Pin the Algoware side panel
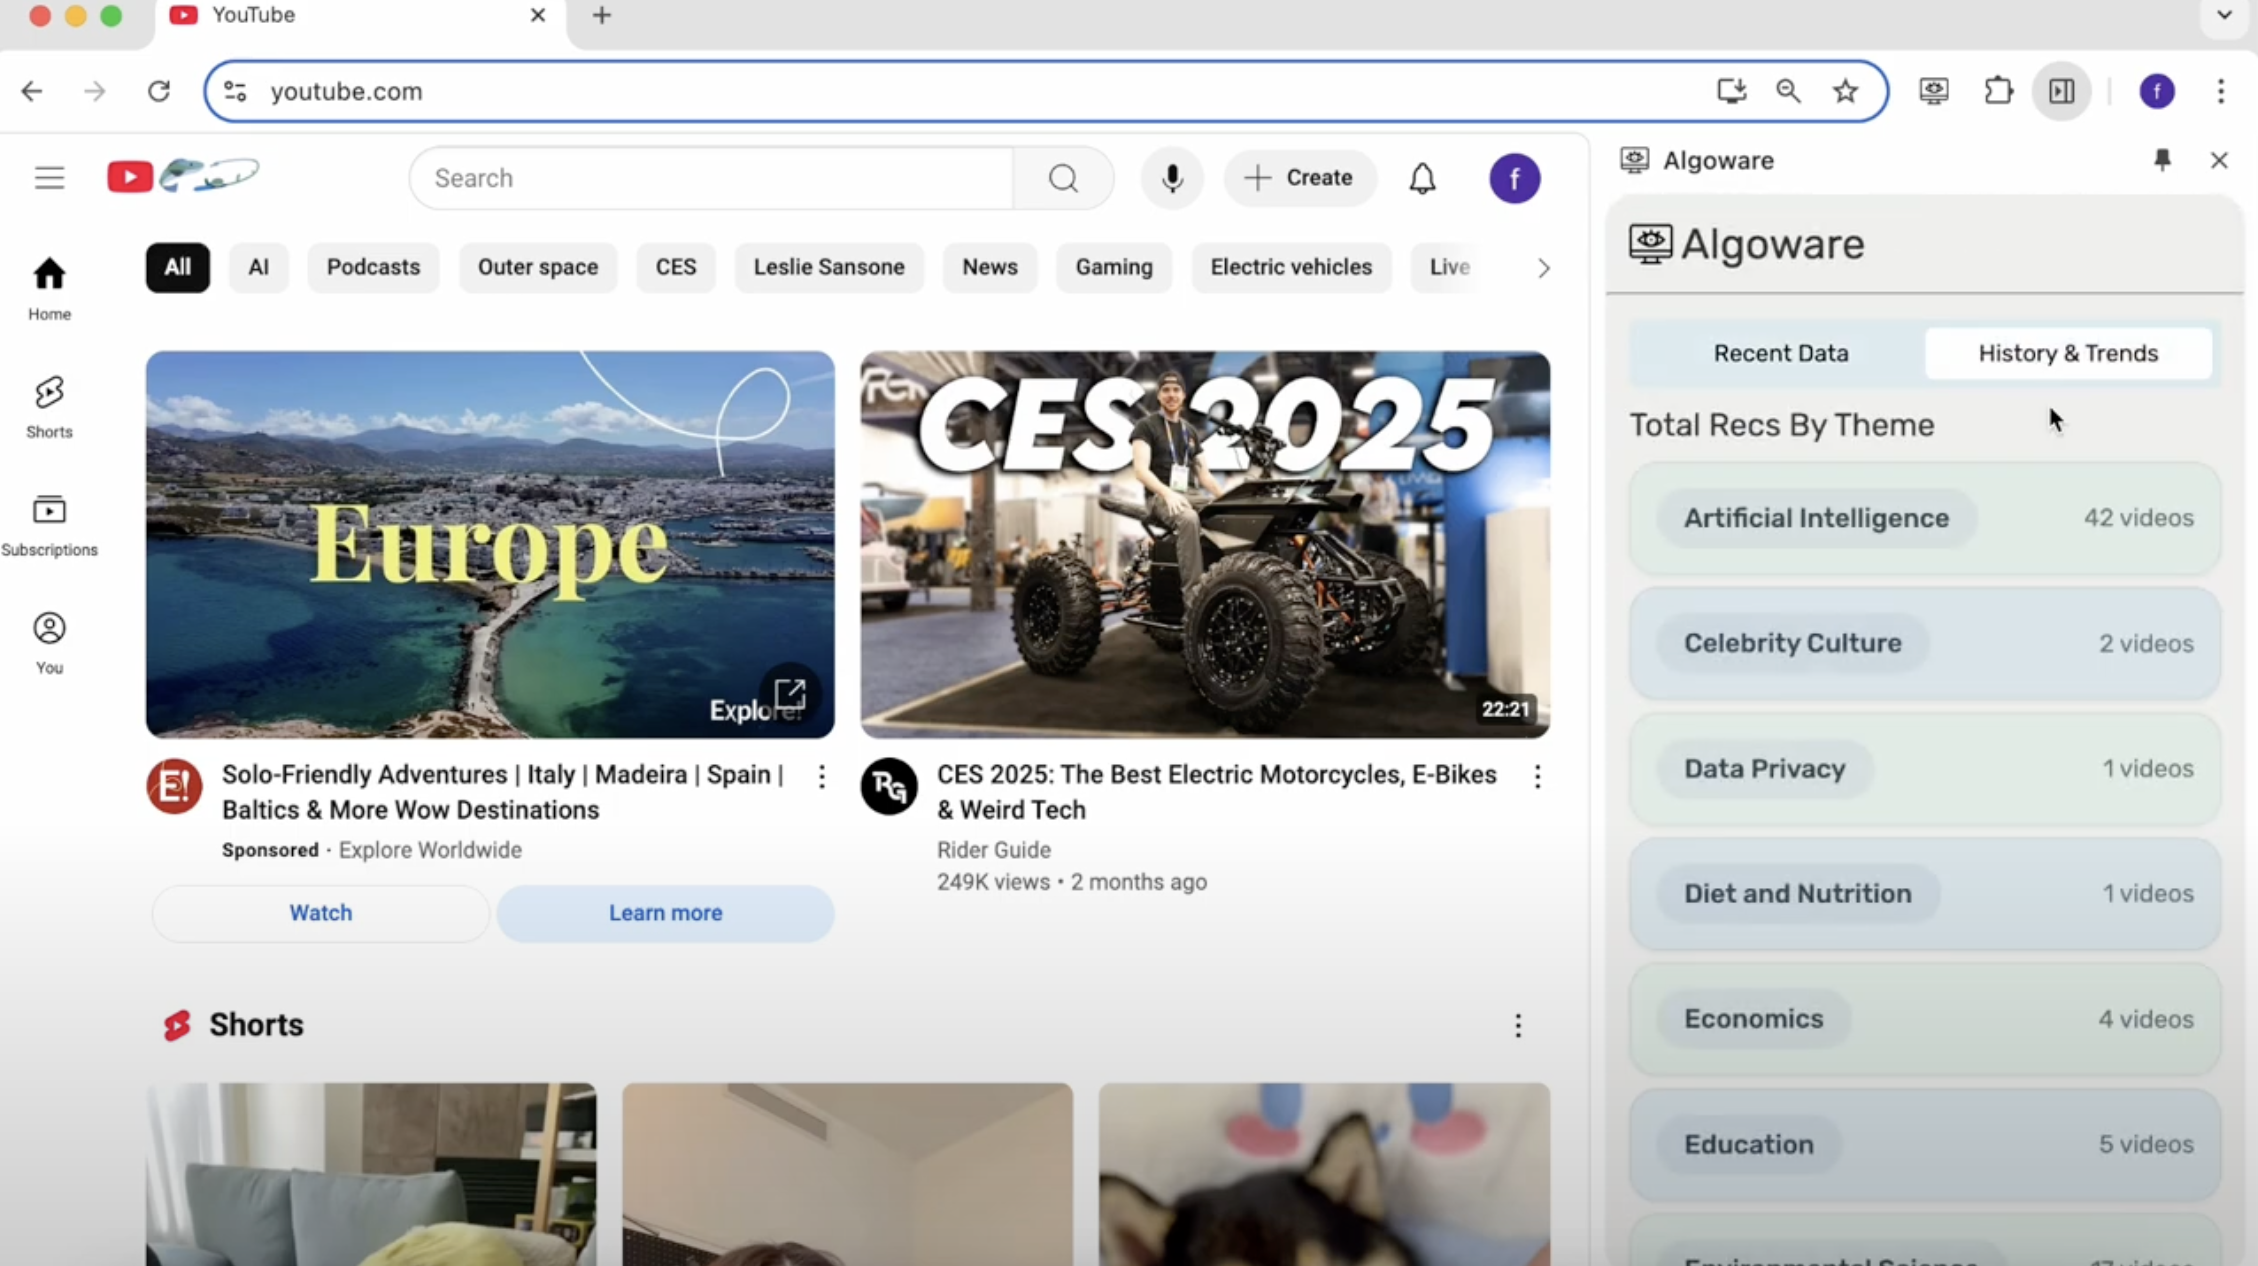Image resolution: width=2258 pixels, height=1266 pixels. (2162, 160)
